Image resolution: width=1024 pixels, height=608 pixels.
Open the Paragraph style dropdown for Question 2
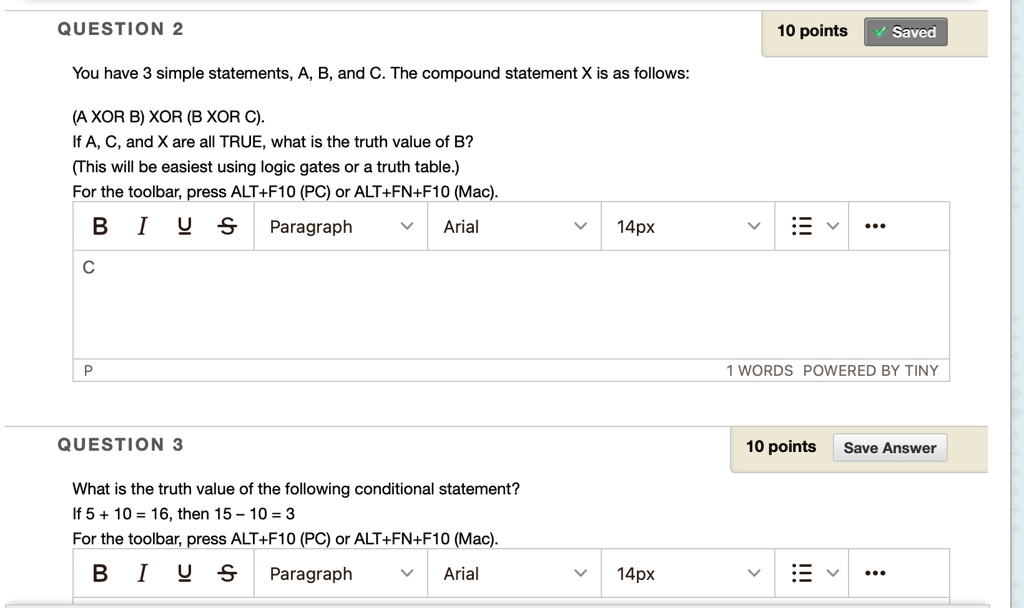point(340,226)
